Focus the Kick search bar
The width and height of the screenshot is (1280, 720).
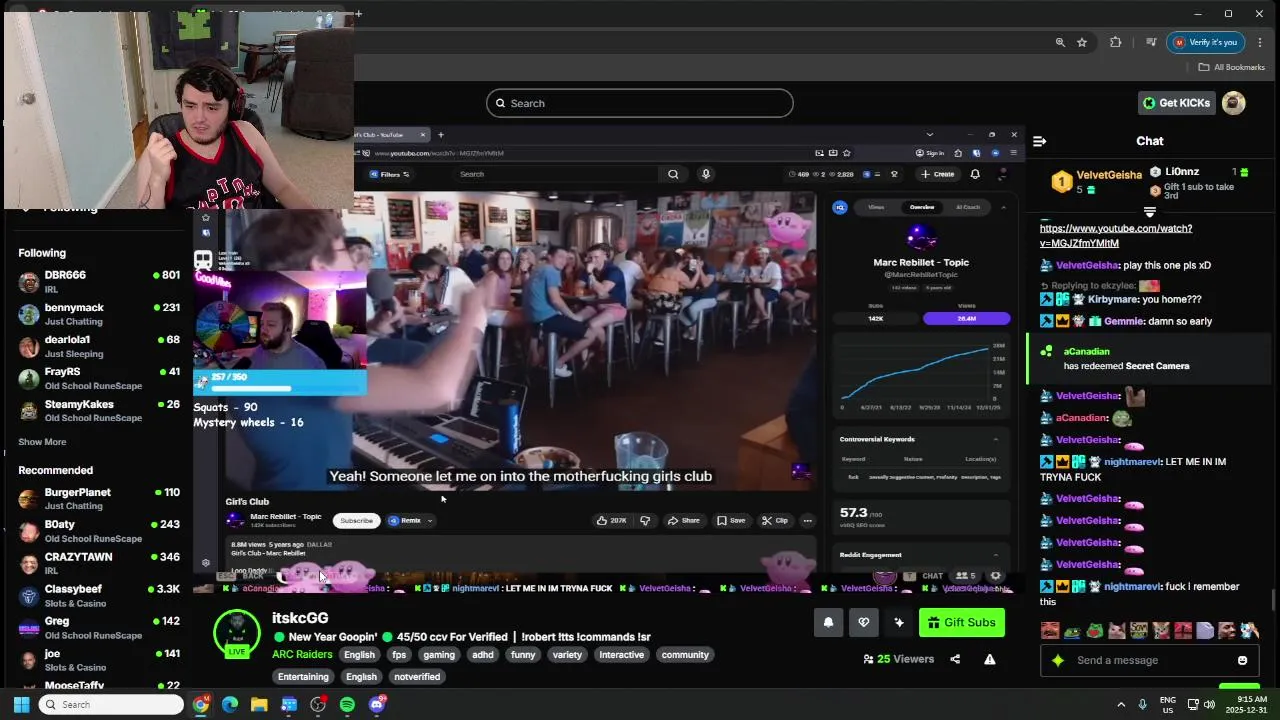tap(640, 103)
